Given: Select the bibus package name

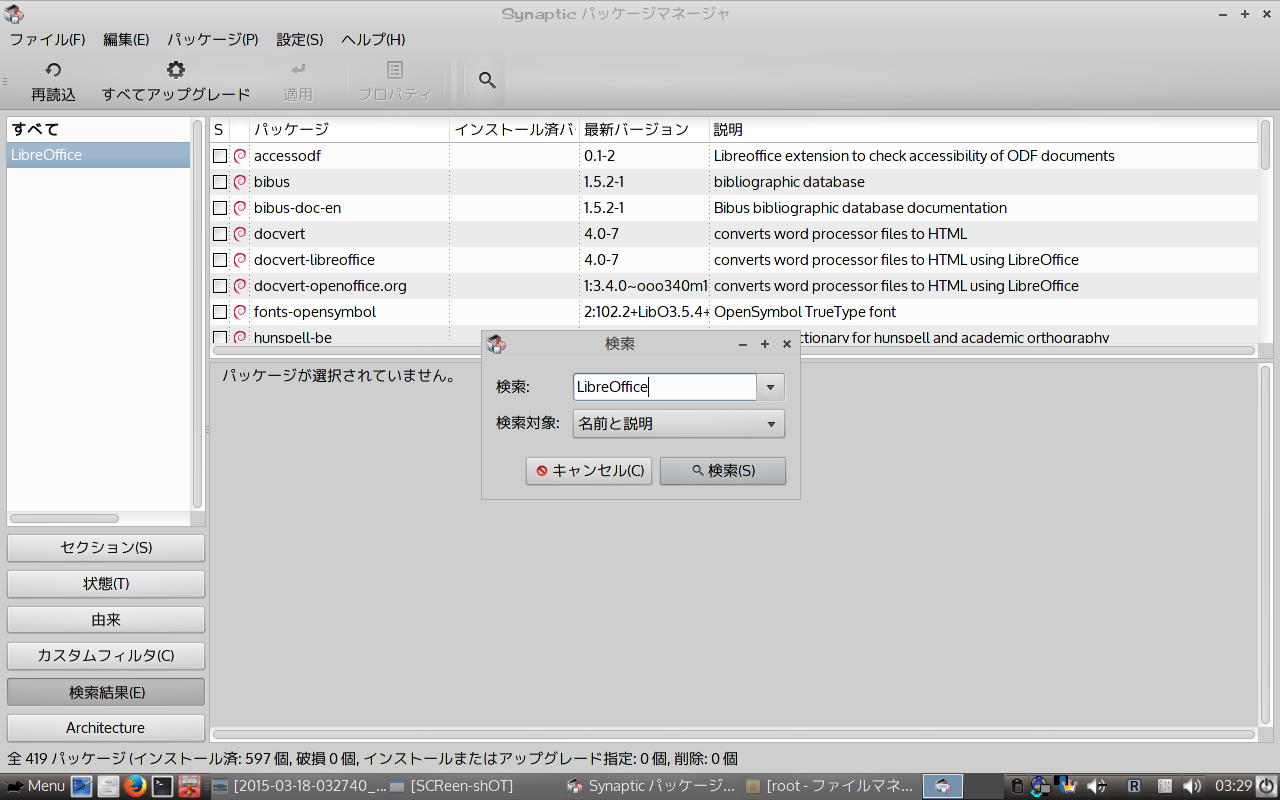Looking at the screenshot, I should (272, 182).
